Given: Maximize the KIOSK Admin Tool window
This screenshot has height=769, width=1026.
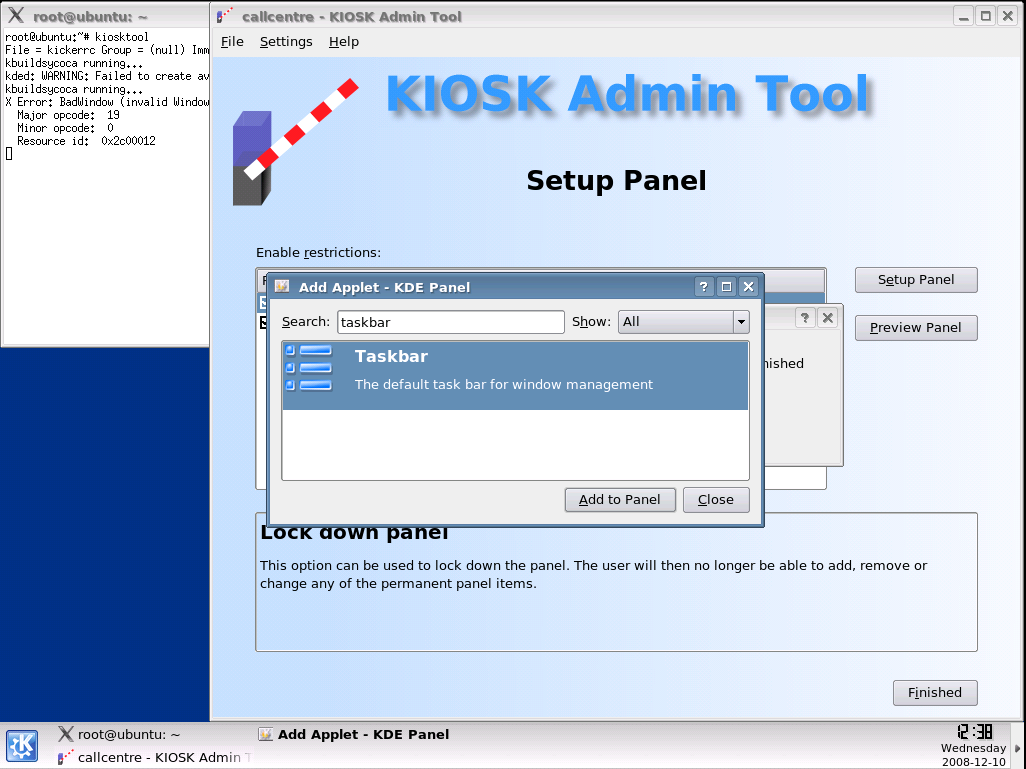Looking at the screenshot, I should (985, 16).
